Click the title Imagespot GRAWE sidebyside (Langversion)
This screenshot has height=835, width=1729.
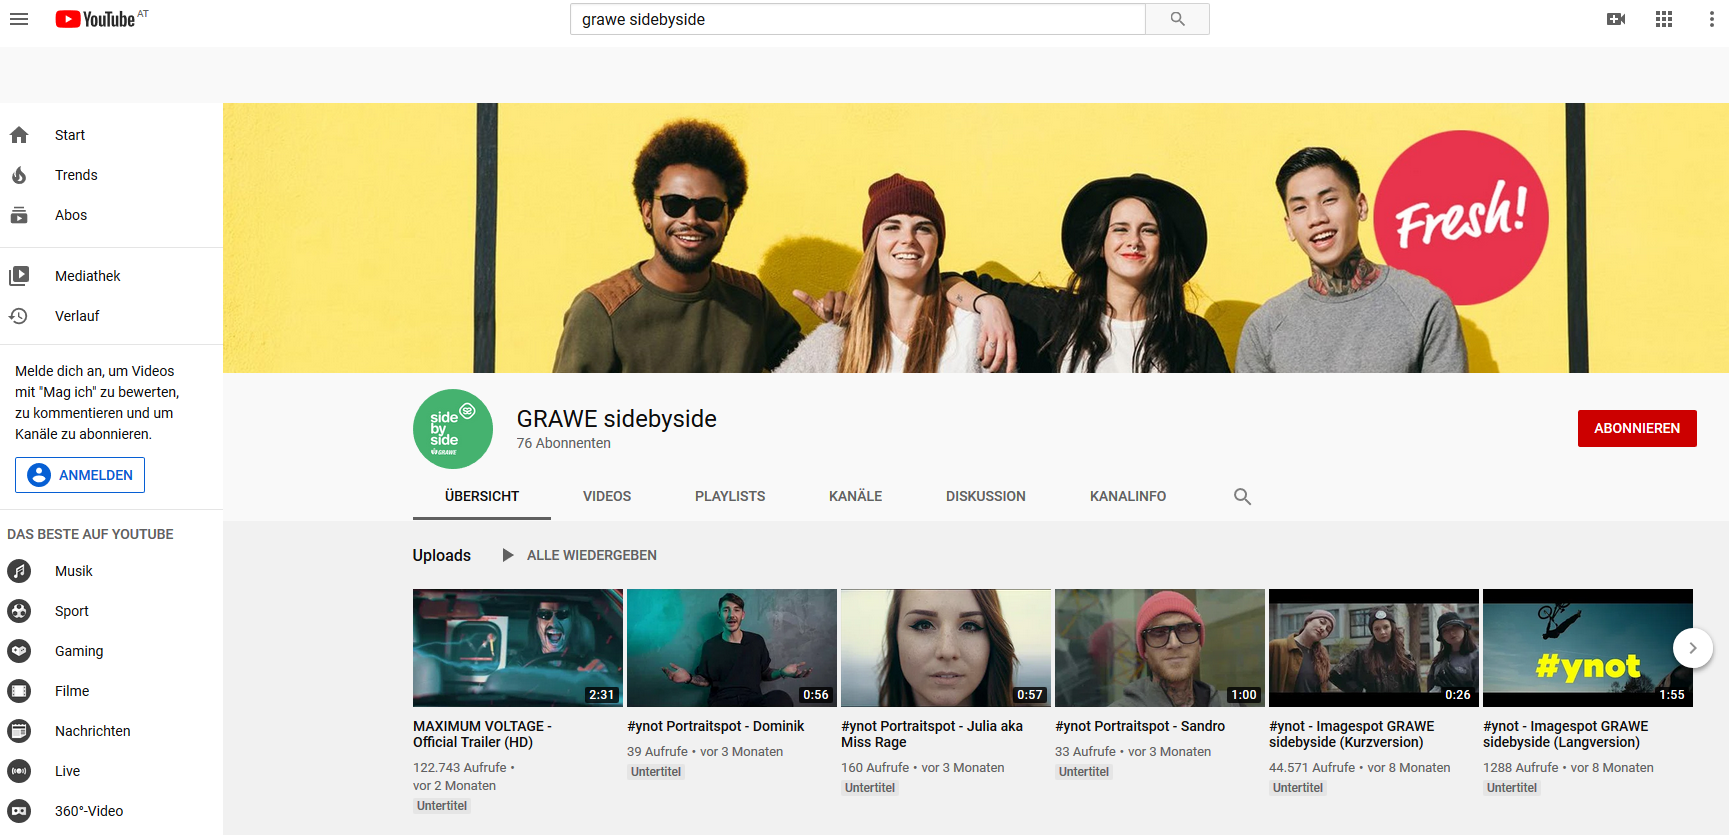pyautogui.click(x=1566, y=734)
